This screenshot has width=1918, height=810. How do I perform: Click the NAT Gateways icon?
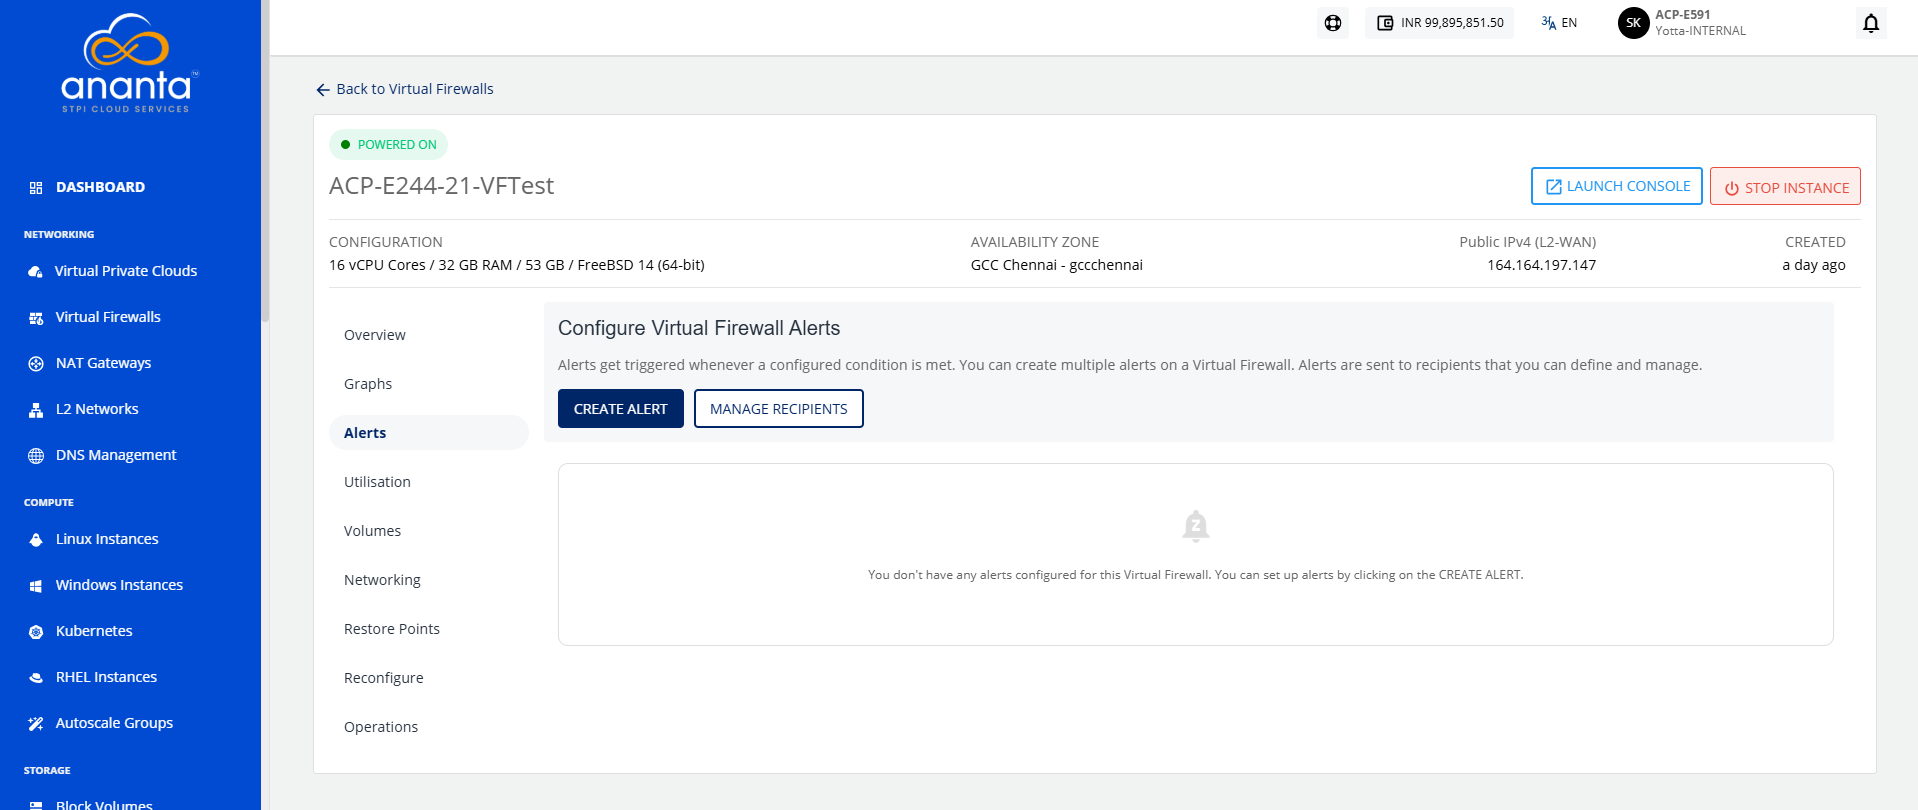[x=36, y=364]
